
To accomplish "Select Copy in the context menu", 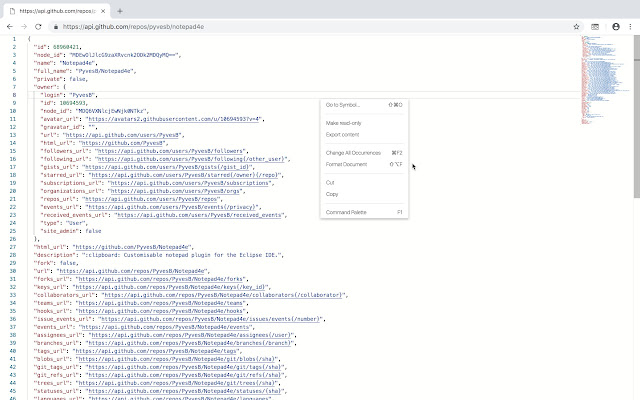I will (x=364, y=194).
